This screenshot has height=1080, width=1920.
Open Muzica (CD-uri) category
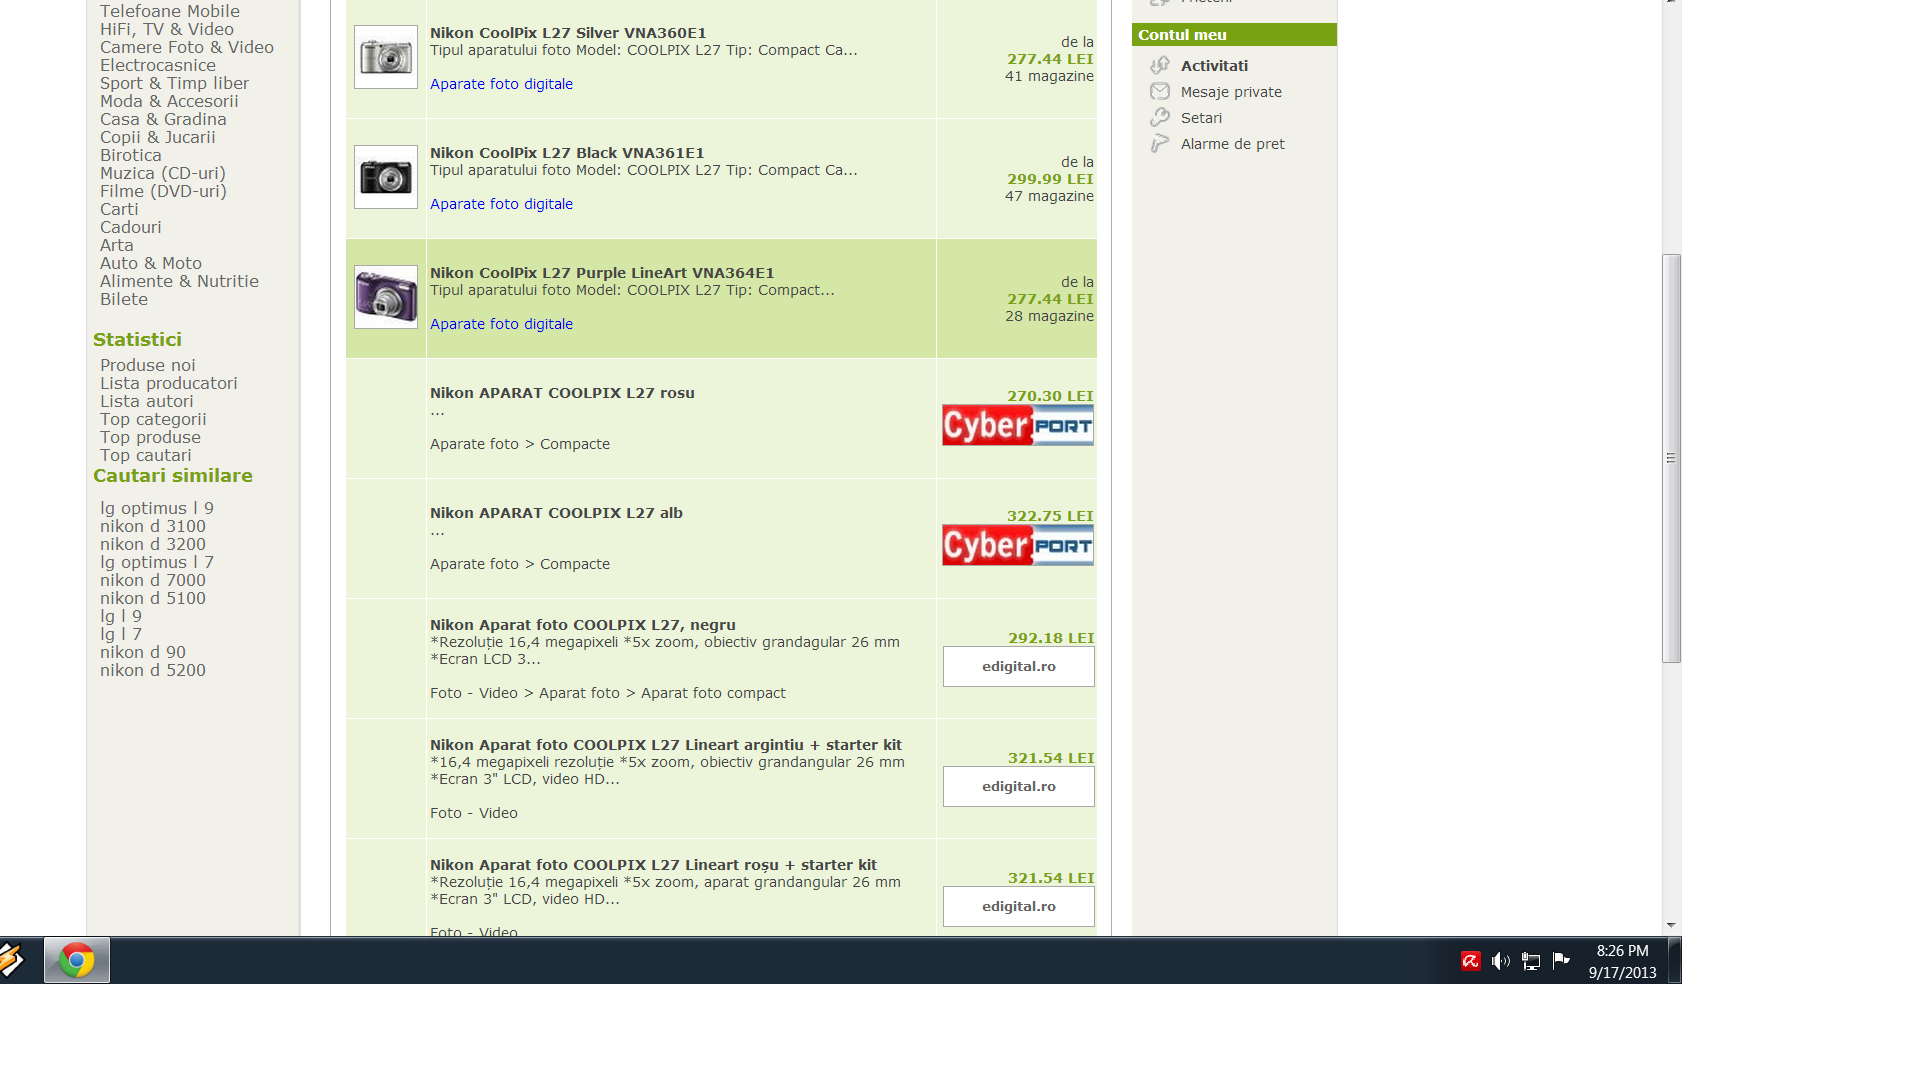tap(163, 173)
